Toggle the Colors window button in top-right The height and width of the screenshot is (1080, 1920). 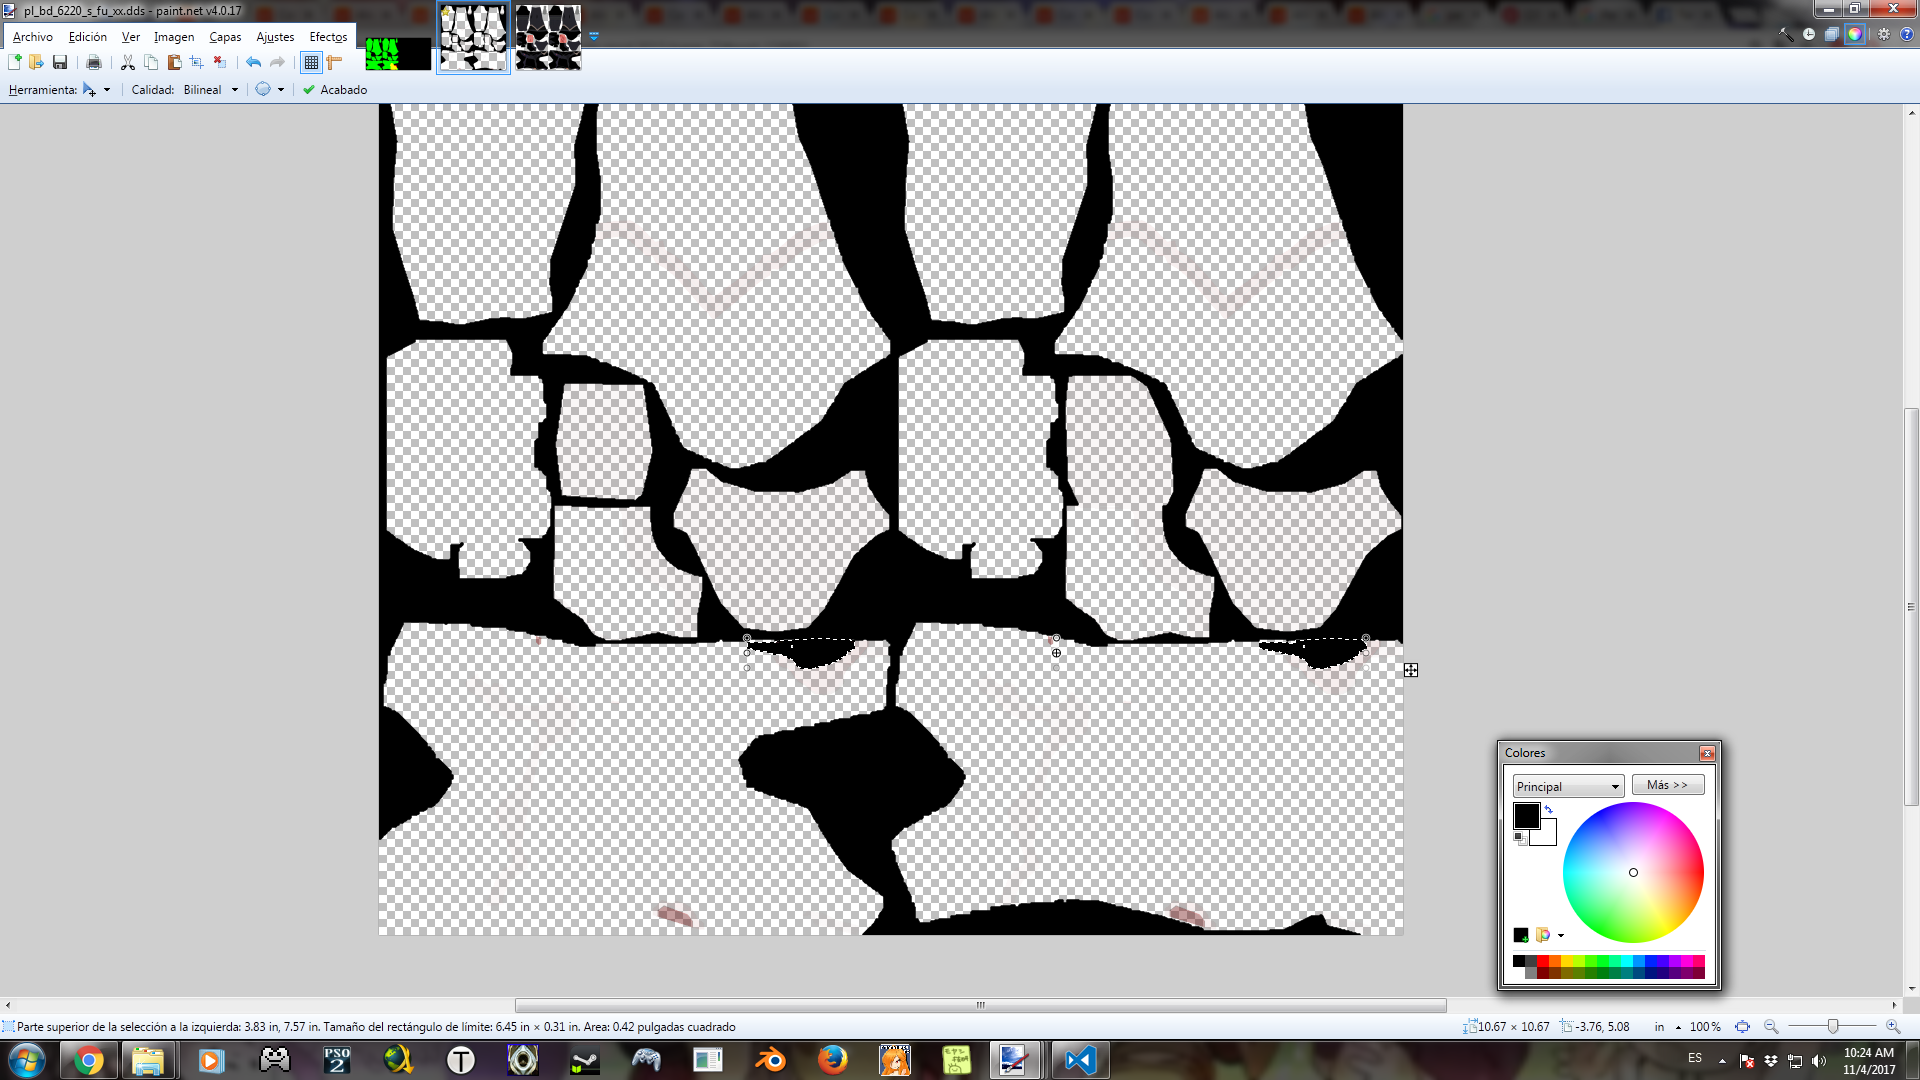1855,34
